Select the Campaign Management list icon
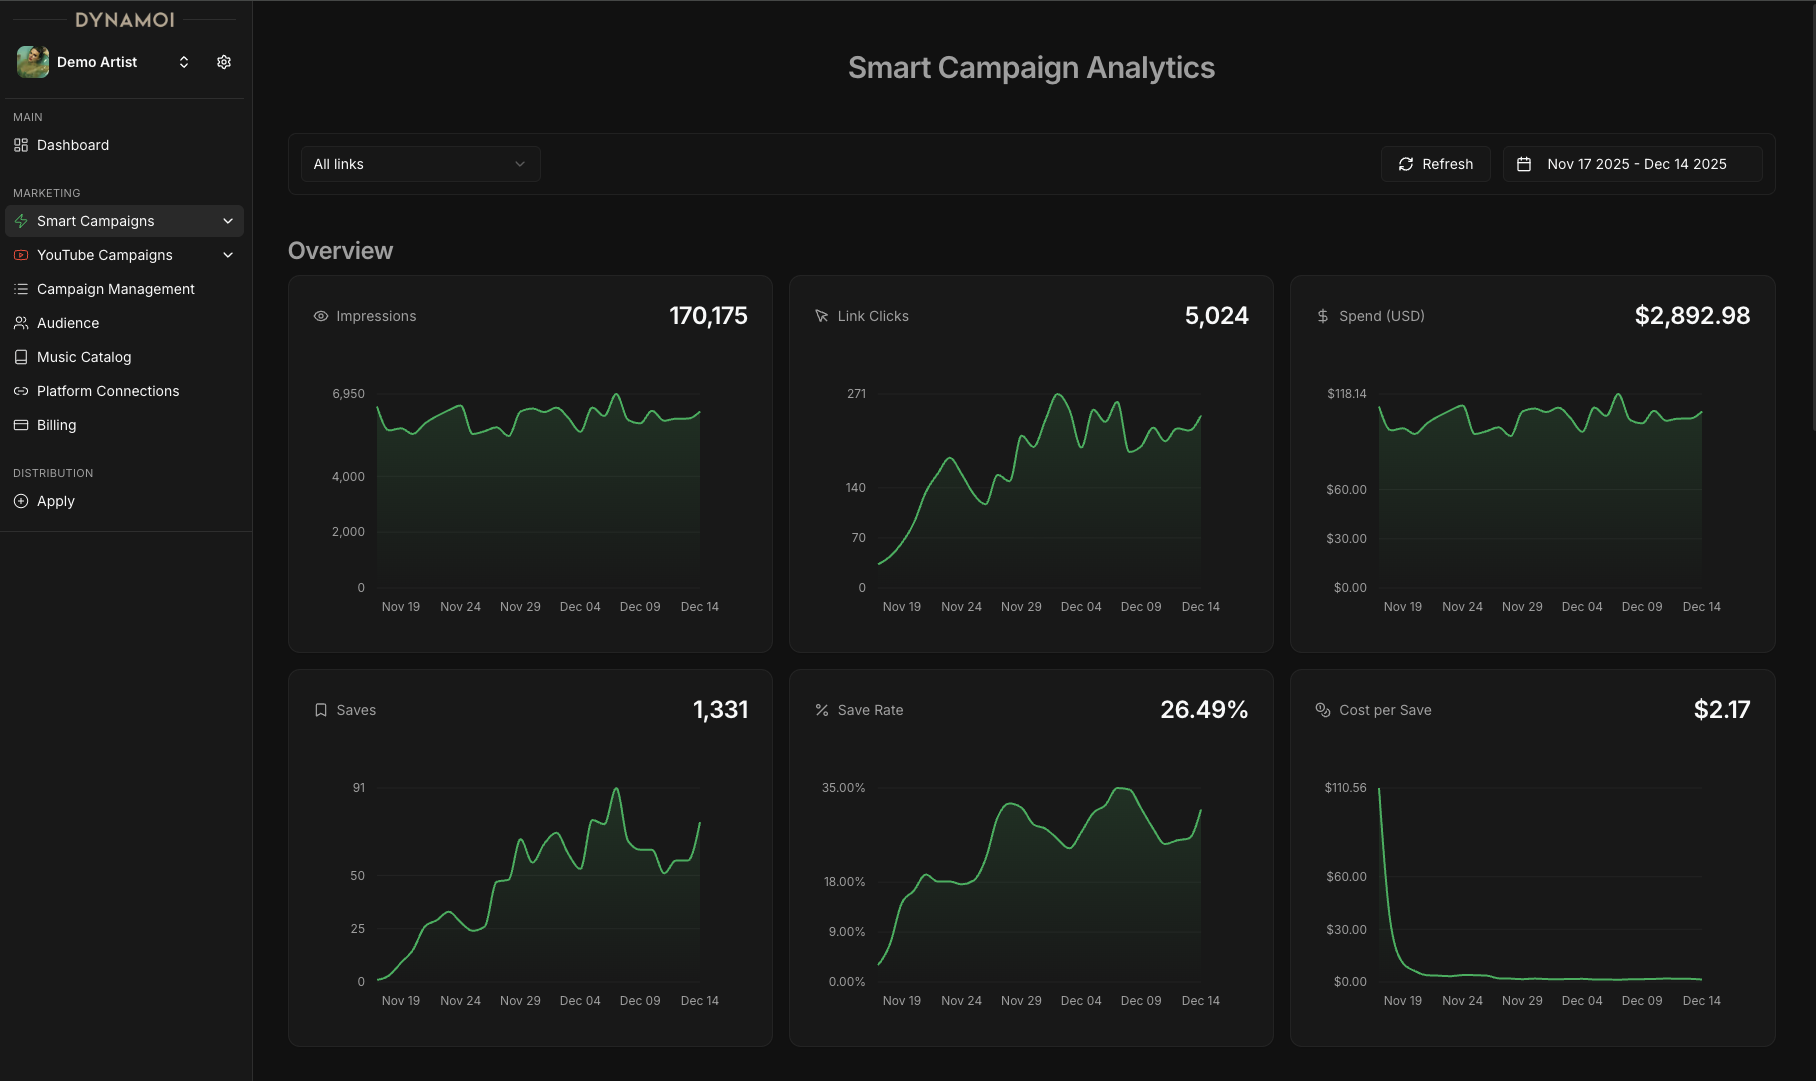 pos(20,289)
